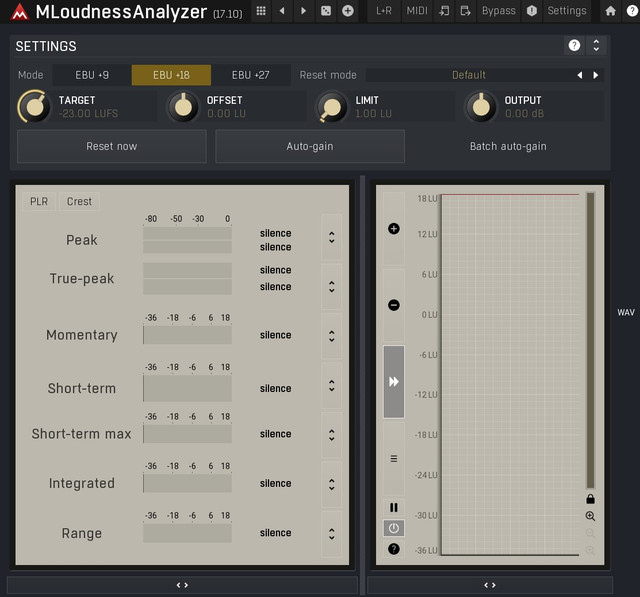640x597 pixels.
Task: Click the Output knob
Action: [x=480, y=107]
